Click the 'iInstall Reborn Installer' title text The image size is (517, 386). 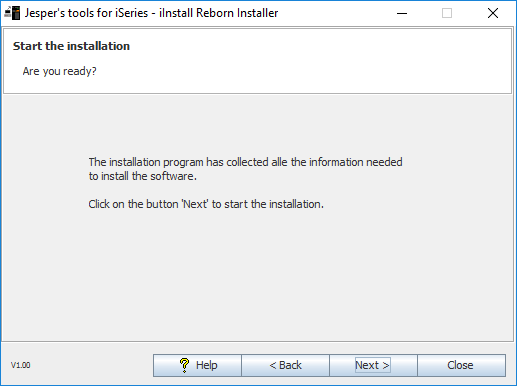pyautogui.click(x=218, y=13)
